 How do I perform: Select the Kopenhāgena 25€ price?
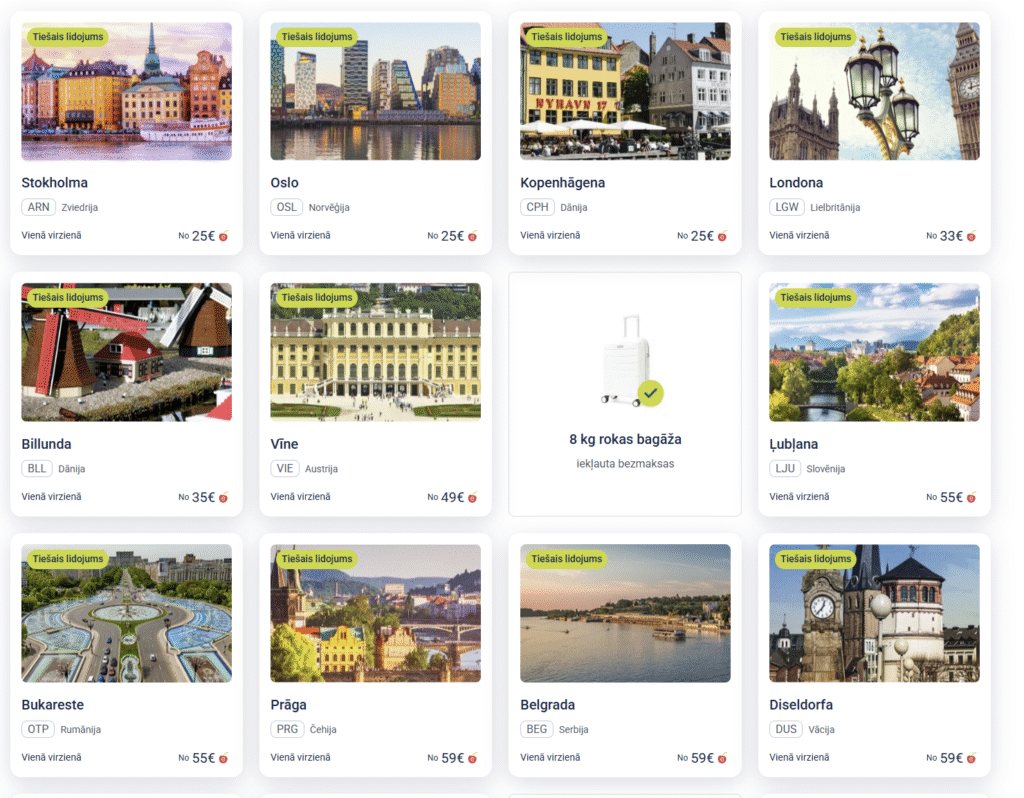coord(701,236)
